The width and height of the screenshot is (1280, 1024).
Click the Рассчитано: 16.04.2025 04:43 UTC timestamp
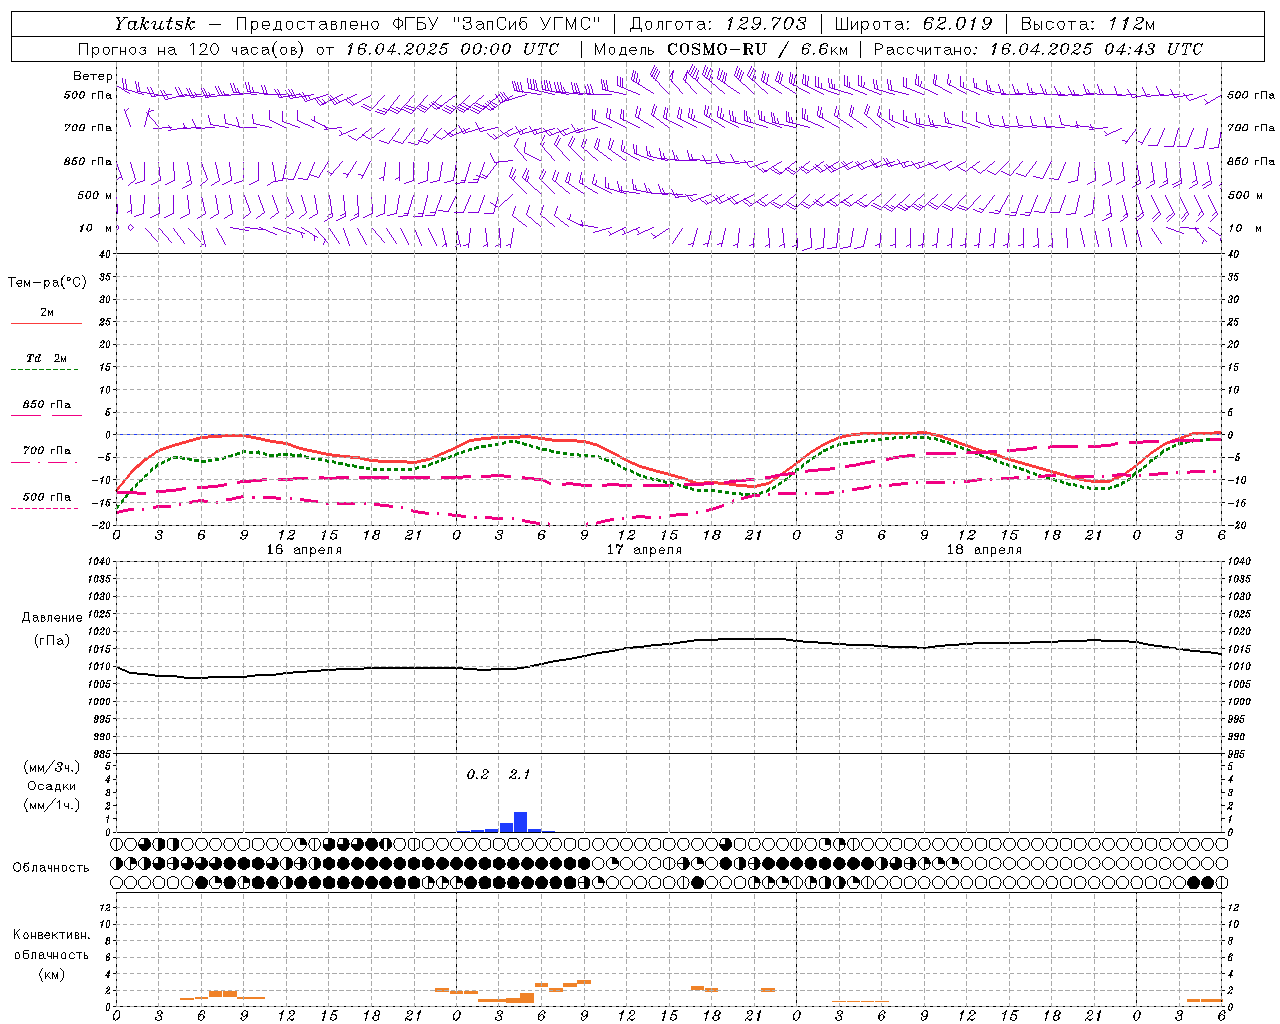point(1038,49)
